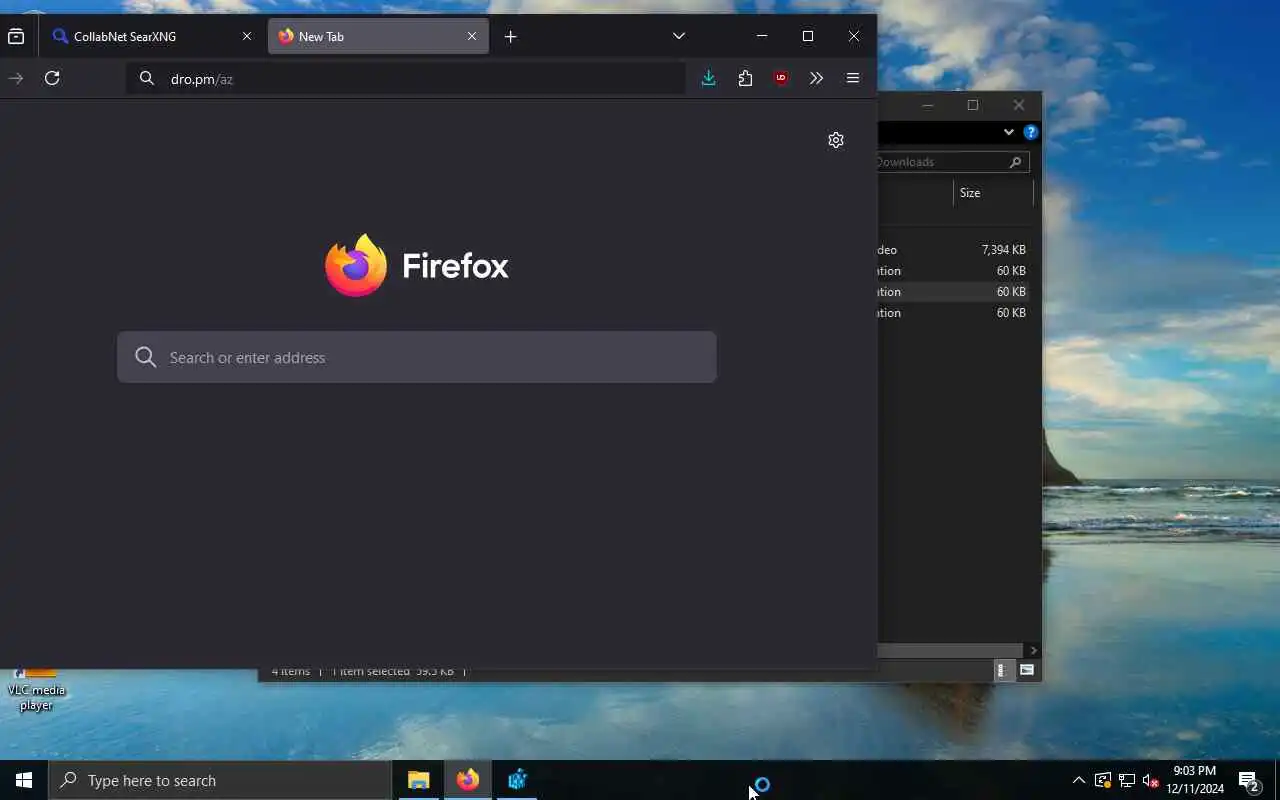Click the address bar magnifier icon
The image size is (1280, 800).
tap(147, 78)
